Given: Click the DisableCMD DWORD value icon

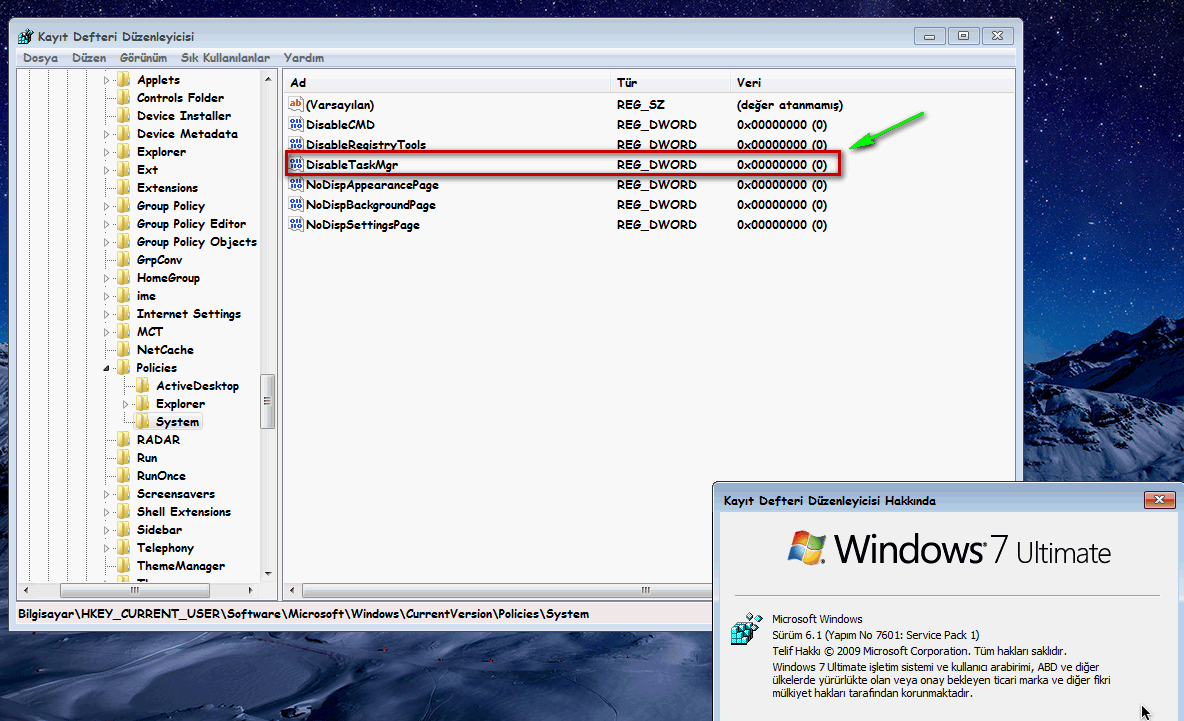Looking at the screenshot, I should pyautogui.click(x=296, y=124).
